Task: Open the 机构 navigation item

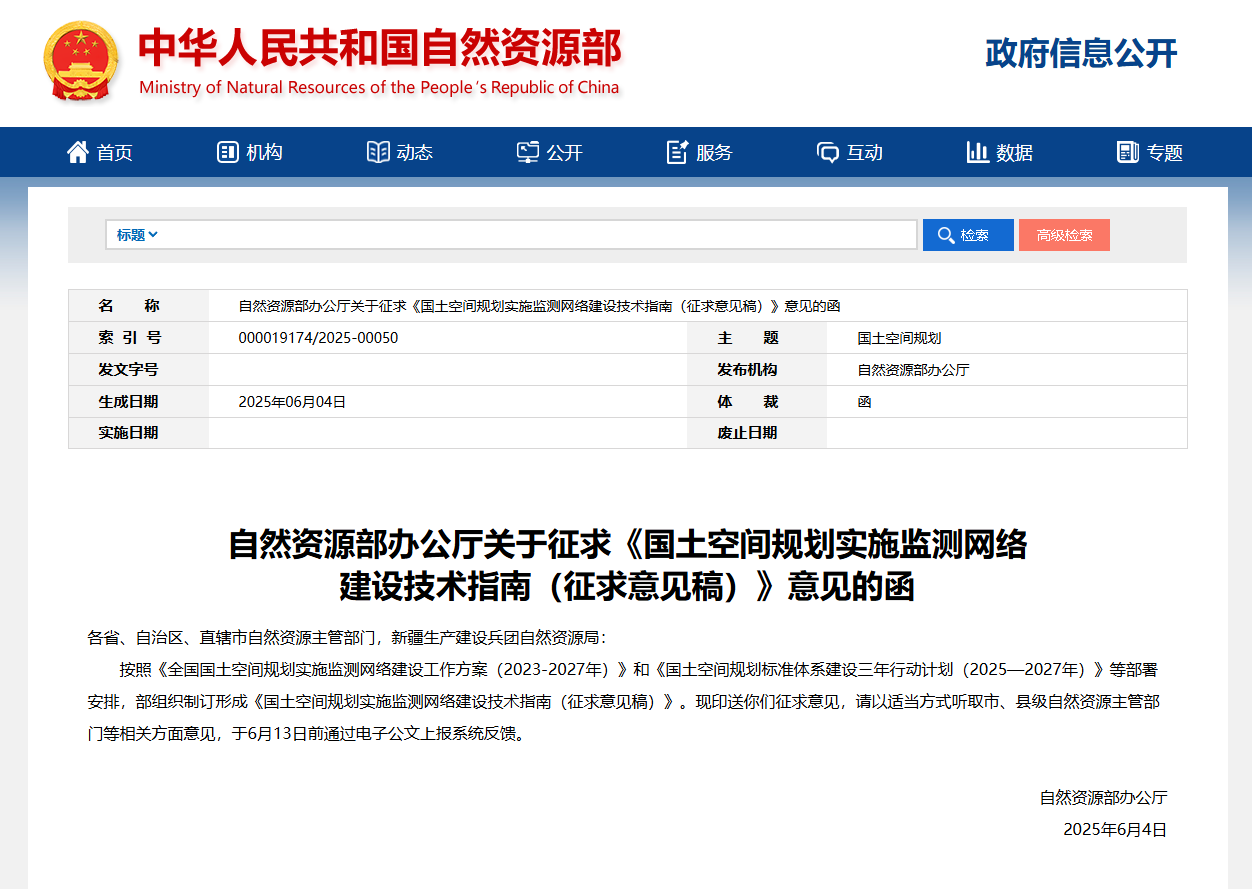Action: (x=250, y=152)
